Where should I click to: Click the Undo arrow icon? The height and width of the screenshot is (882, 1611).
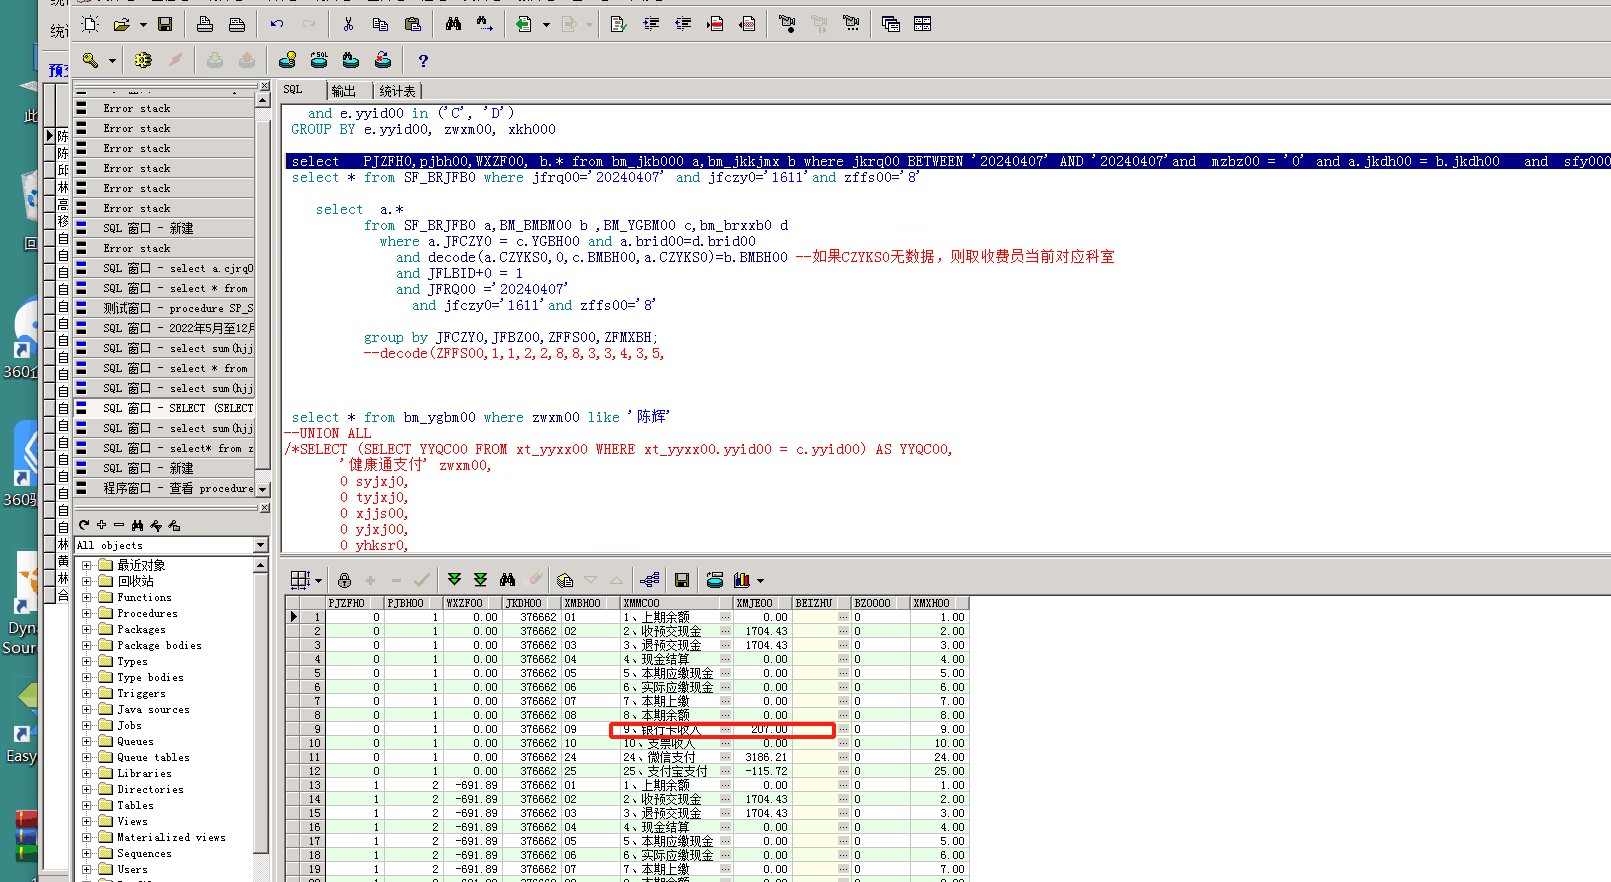tap(277, 24)
